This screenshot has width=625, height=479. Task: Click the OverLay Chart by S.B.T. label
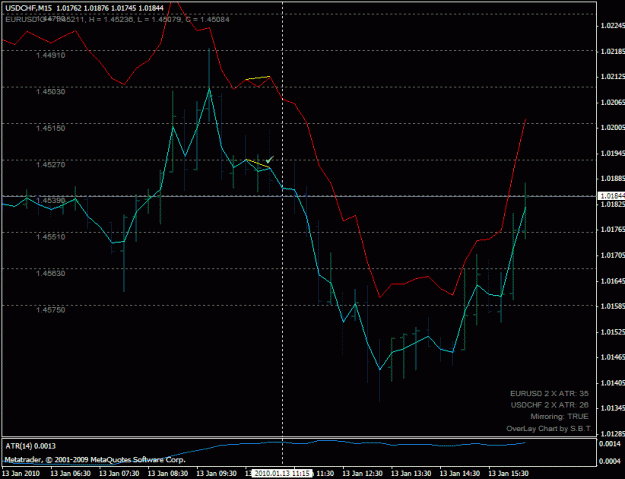click(x=549, y=429)
